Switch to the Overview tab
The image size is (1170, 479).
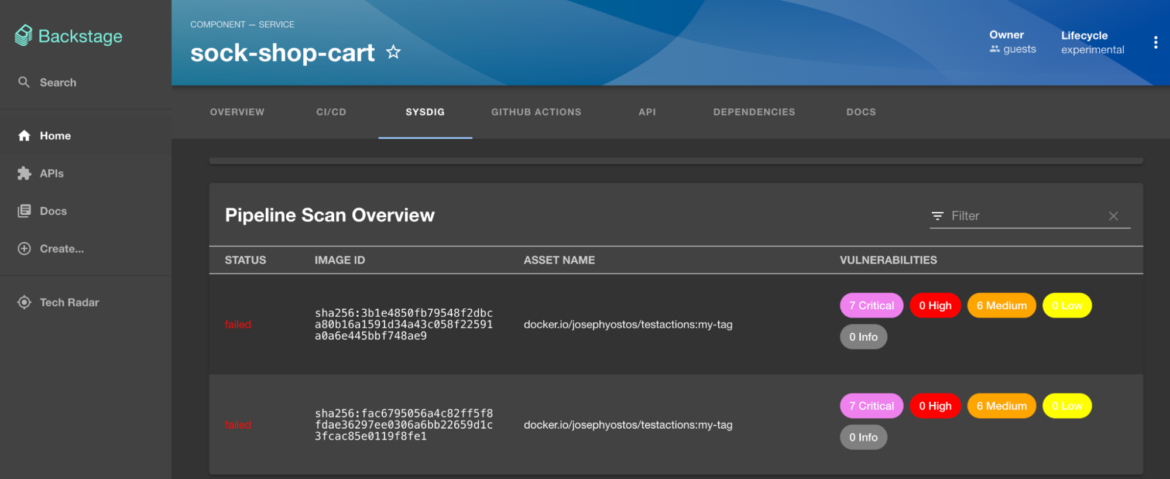pyautogui.click(x=237, y=112)
